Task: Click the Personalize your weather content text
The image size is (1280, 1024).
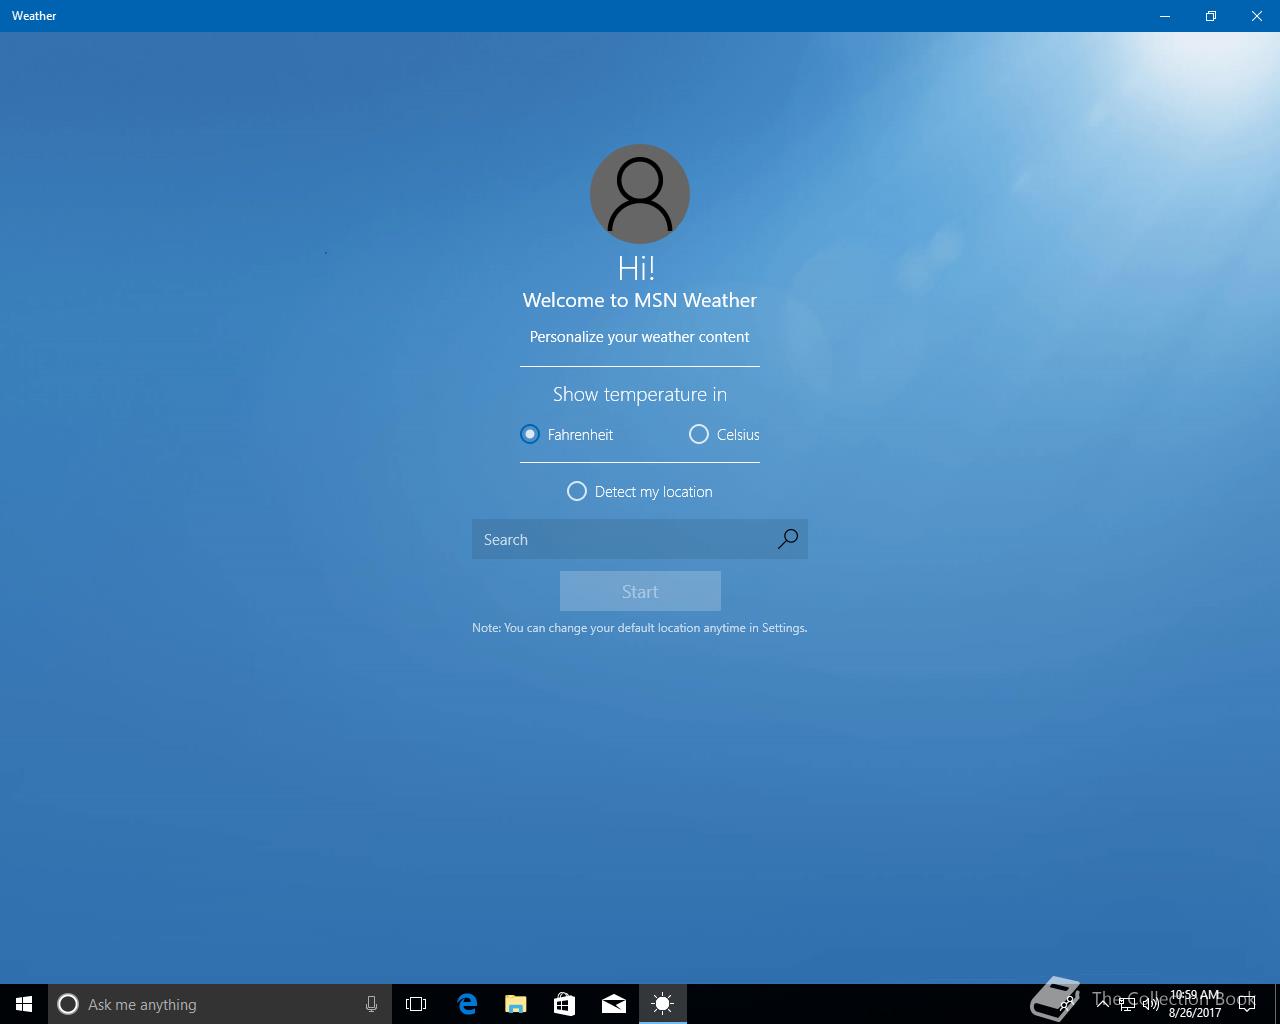Action: pos(640,337)
